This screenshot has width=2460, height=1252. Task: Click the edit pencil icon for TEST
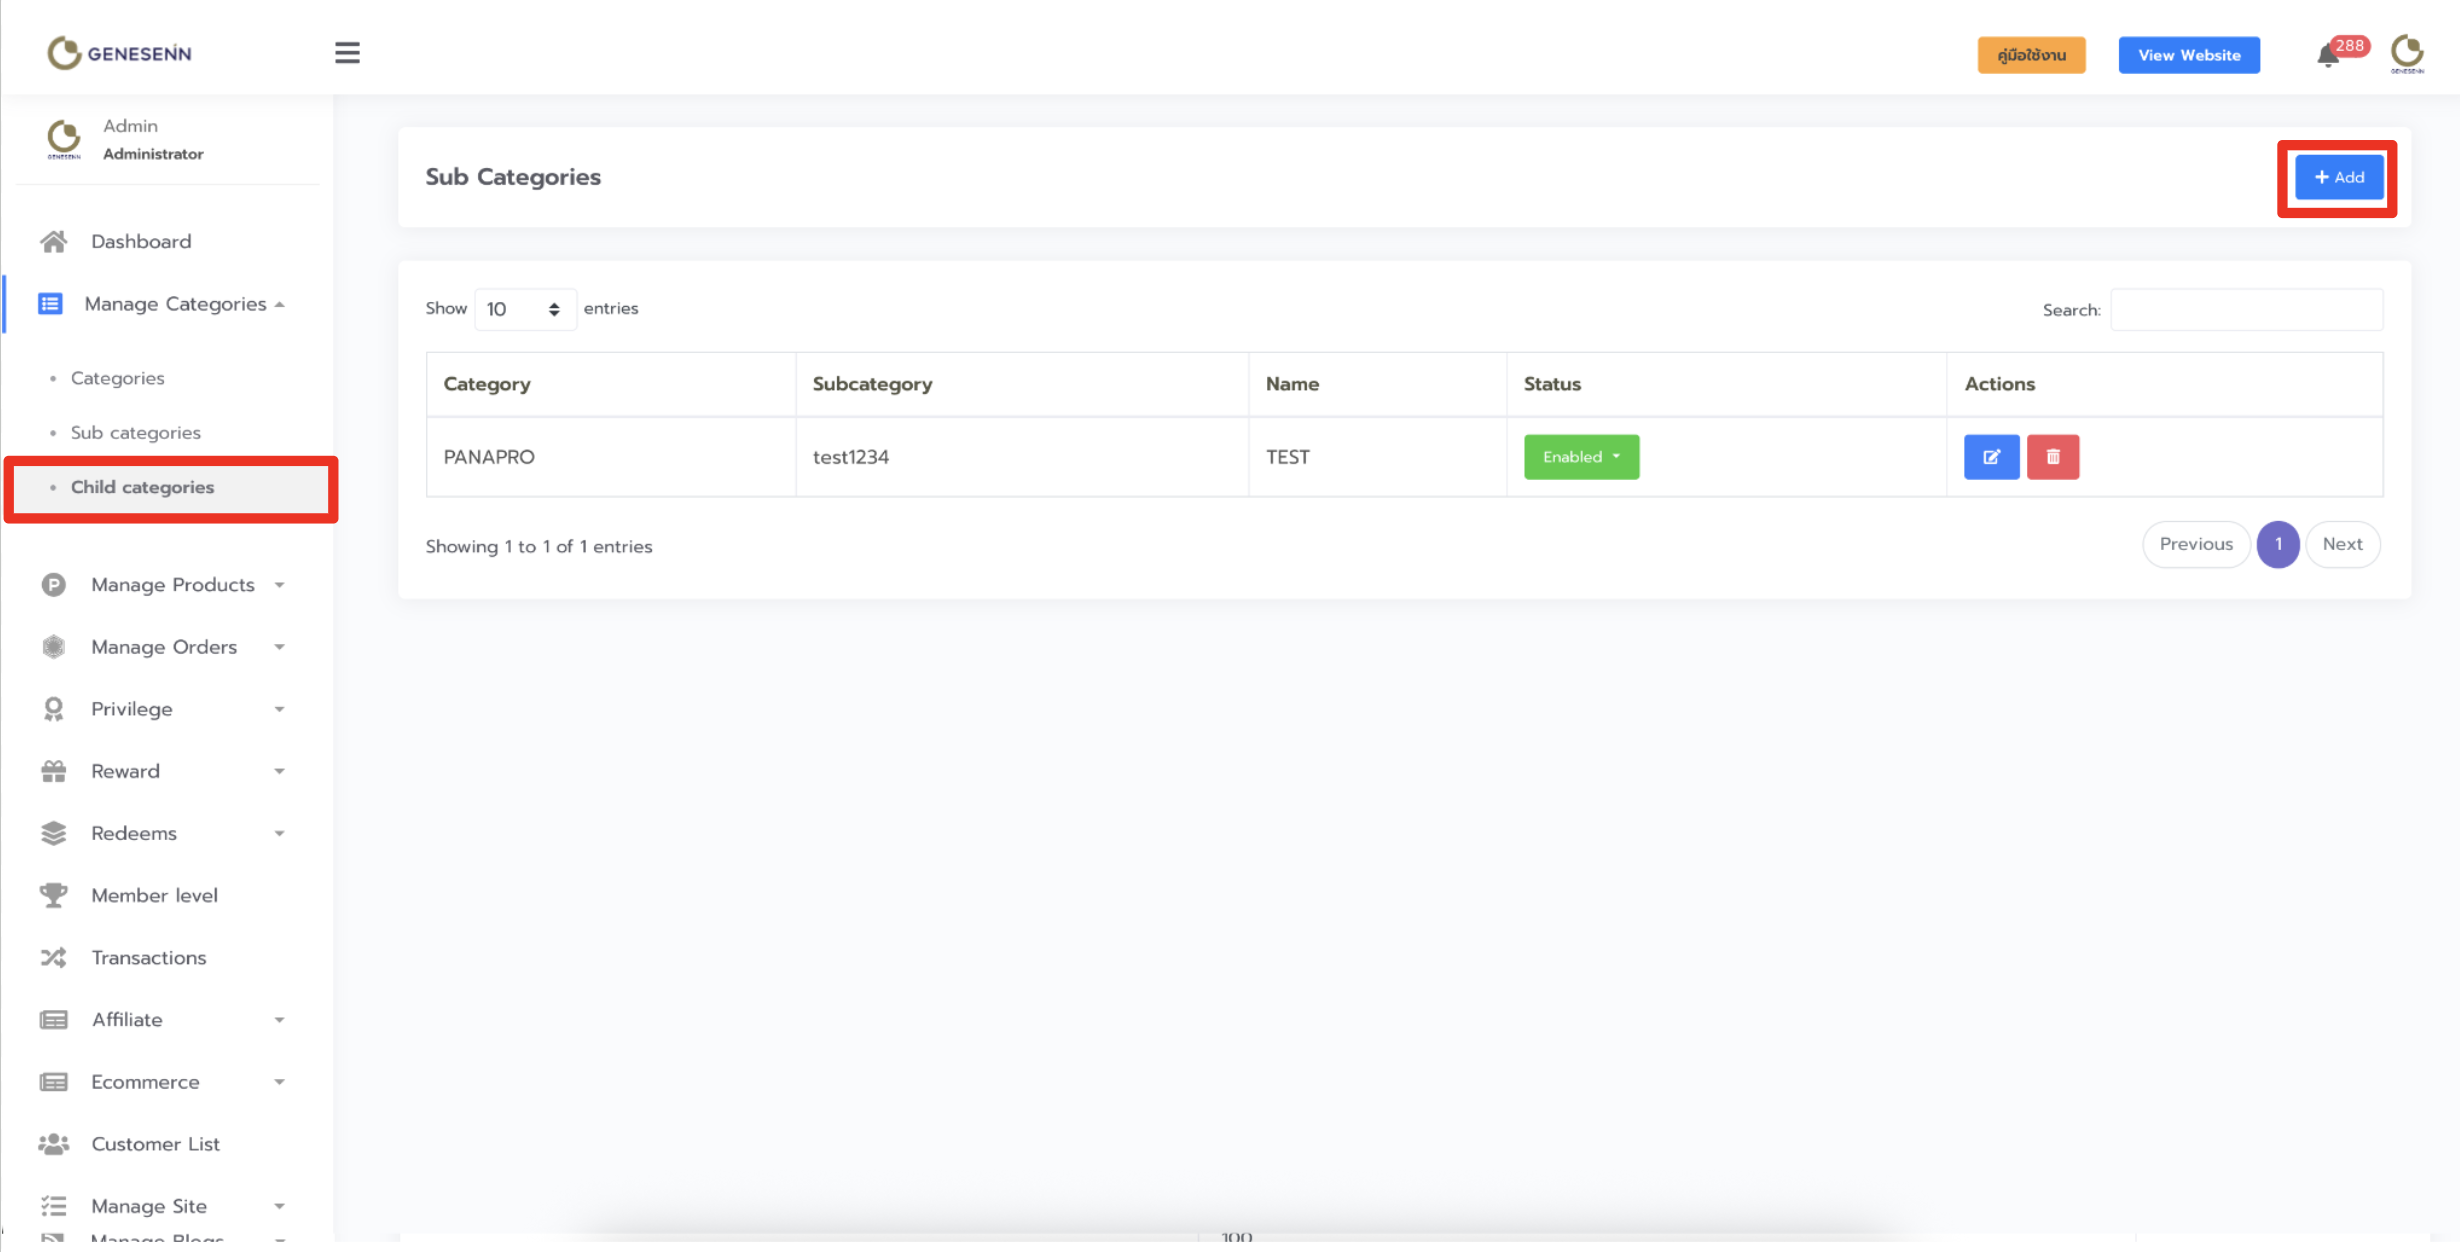tap(1991, 457)
